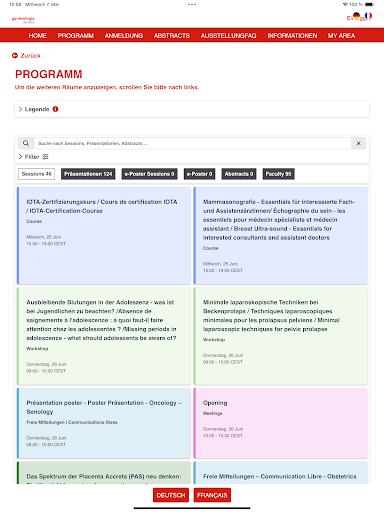
Task: Open MY AREA in navigation bar
Action: tap(341, 36)
